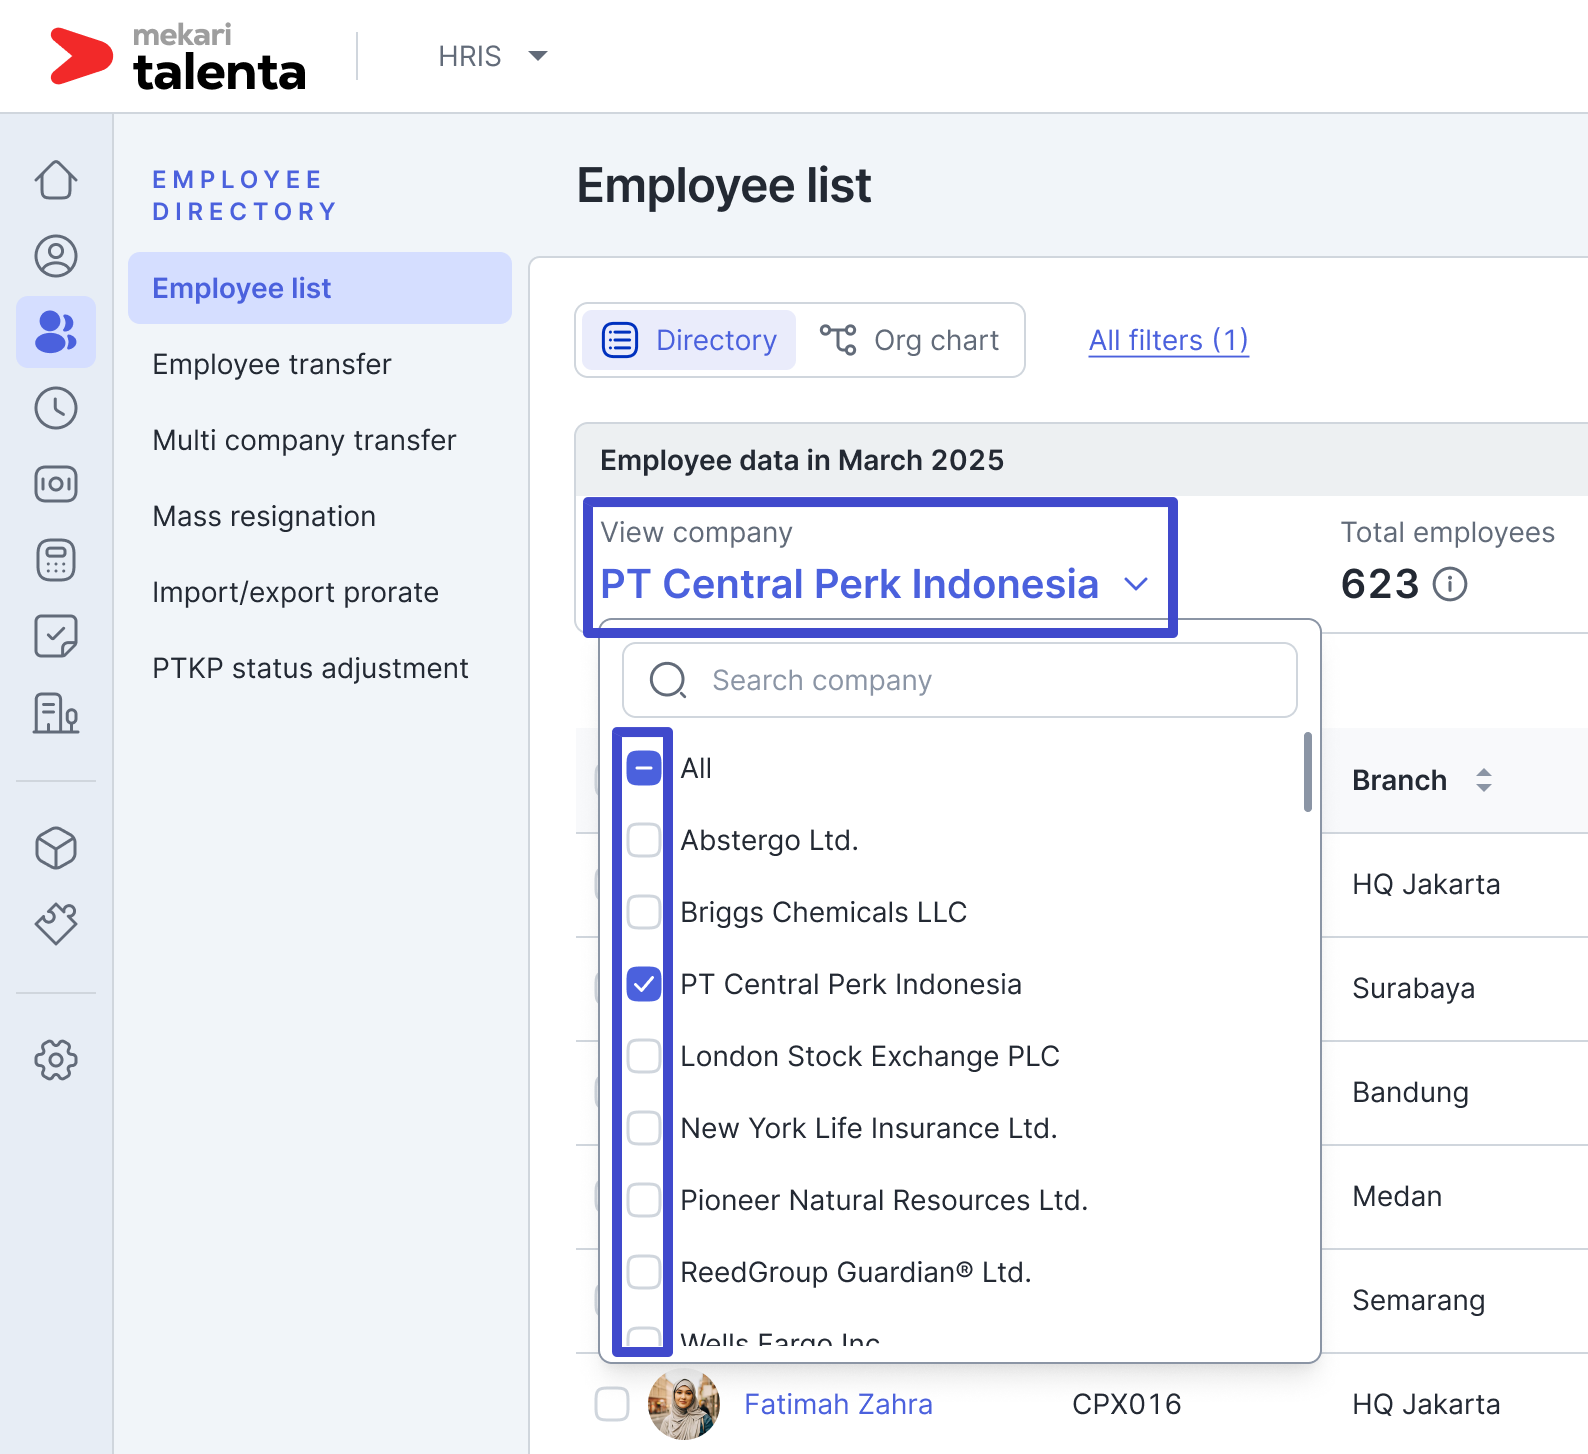Open the clock time management icon
1588x1454 pixels.
point(56,408)
